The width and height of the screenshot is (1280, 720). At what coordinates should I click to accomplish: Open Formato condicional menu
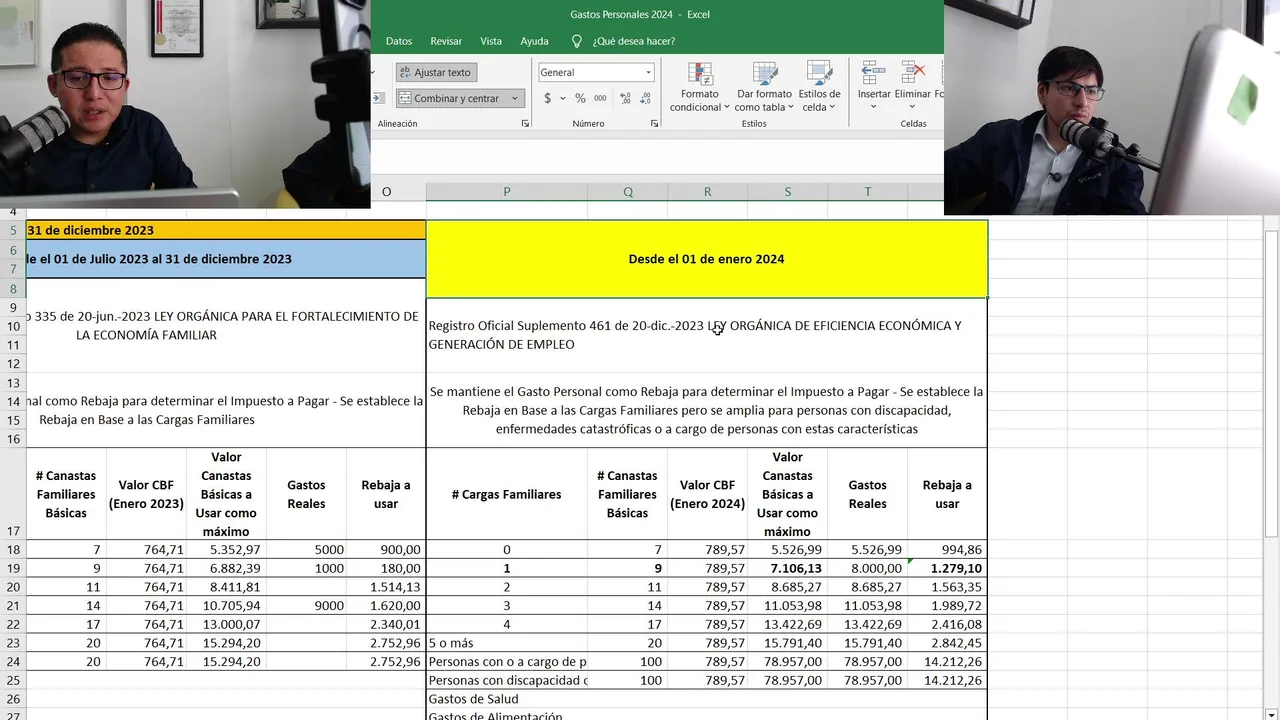pyautogui.click(x=700, y=87)
